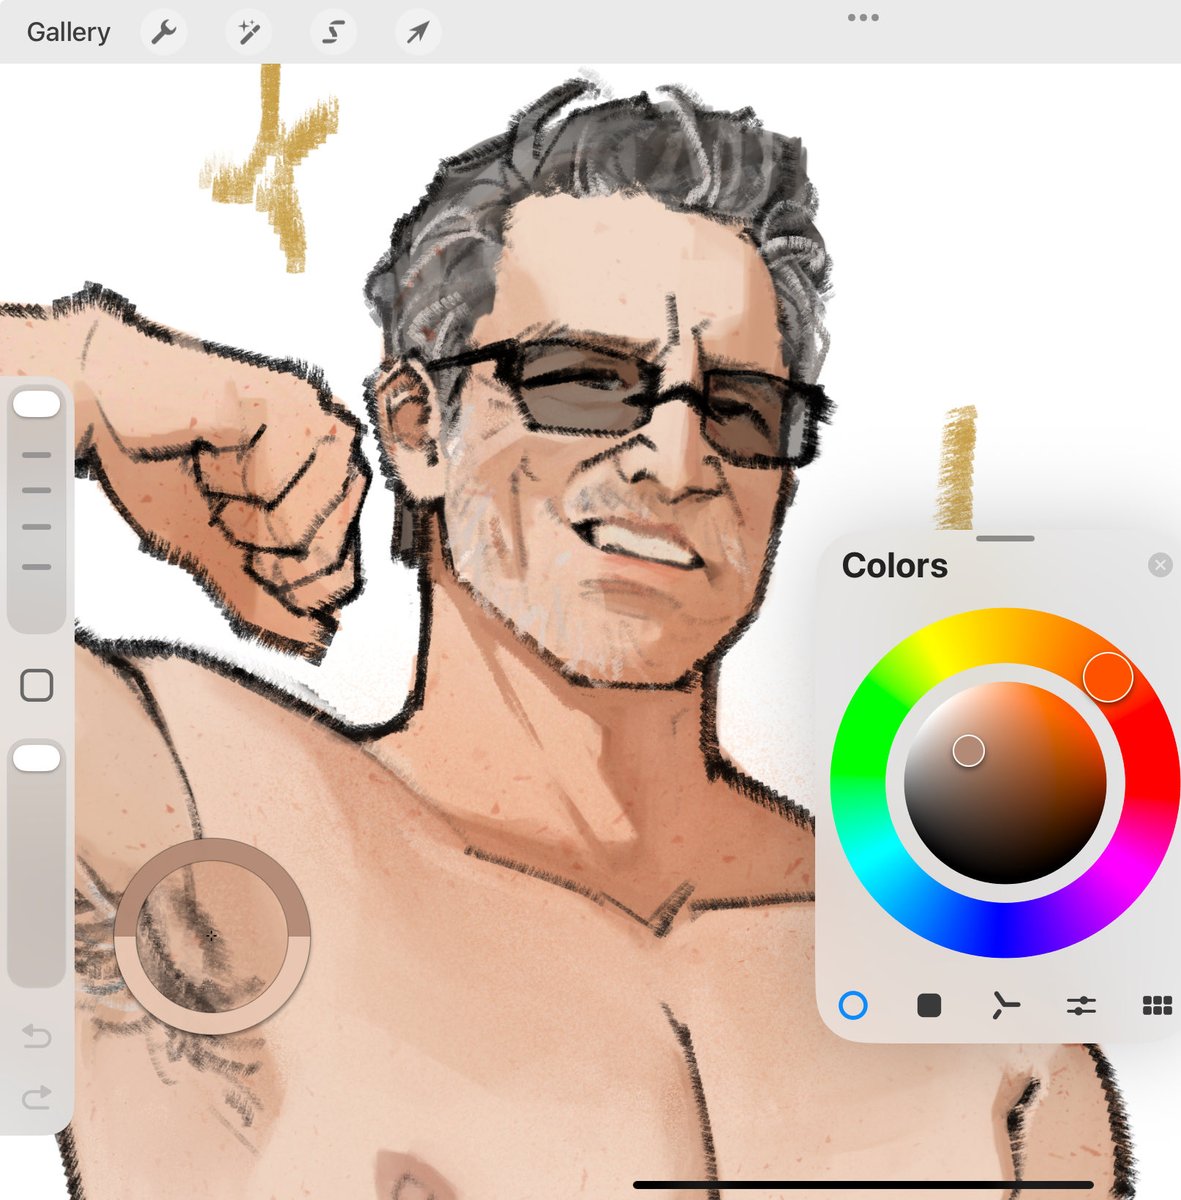The image size is (1181, 1200).
Task: Redo the last stroke
Action: 37,1098
